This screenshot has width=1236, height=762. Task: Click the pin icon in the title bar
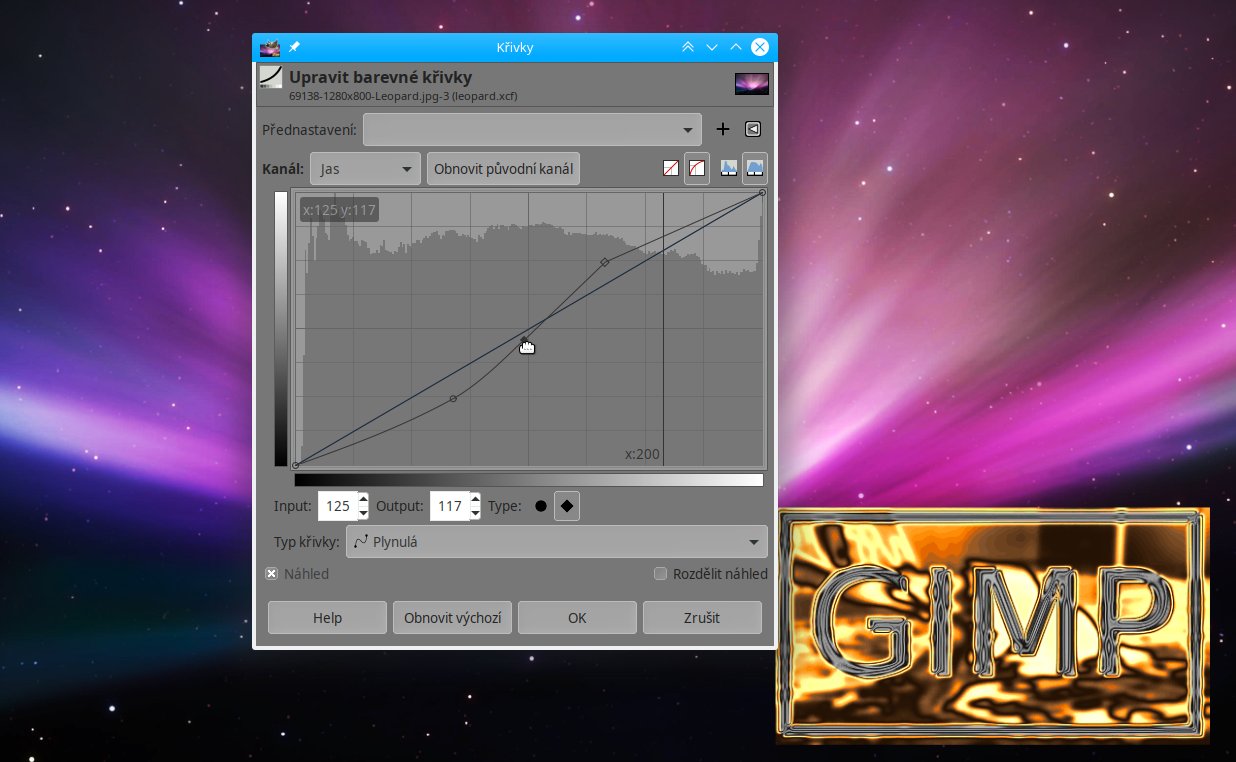pyautogui.click(x=294, y=47)
